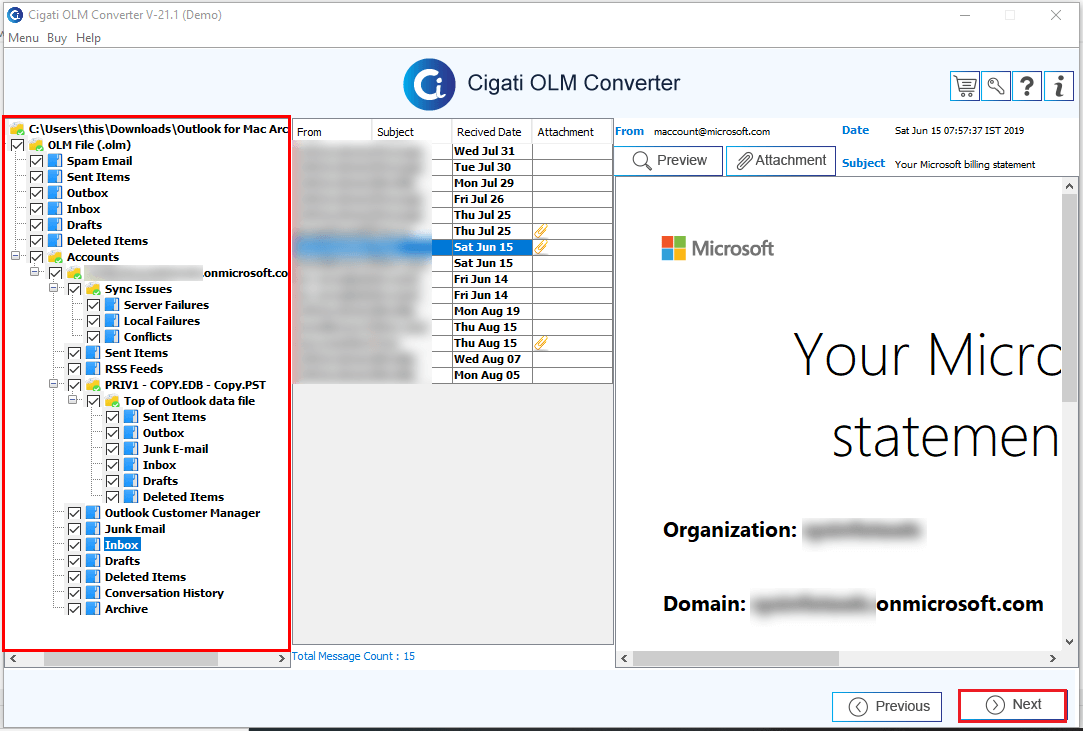The width and height of the screenshot is (1083, 731).
Task: Click attachment paperclip in Sat Jun 15 row
Action: tap(541, 247)
